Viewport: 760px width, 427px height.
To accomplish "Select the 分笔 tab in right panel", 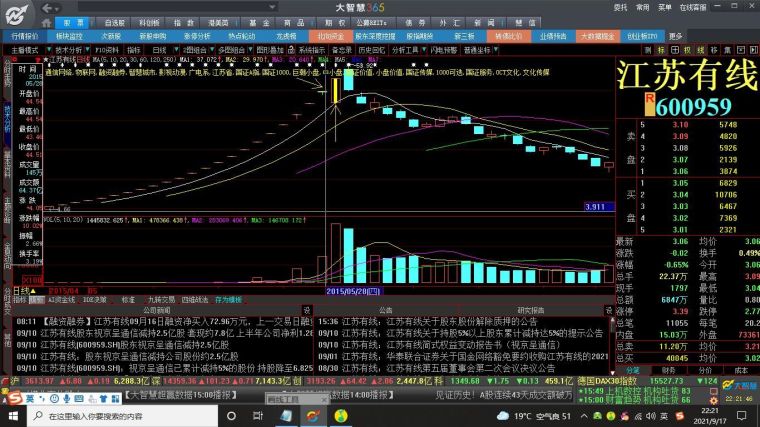I will click(632, 370).
